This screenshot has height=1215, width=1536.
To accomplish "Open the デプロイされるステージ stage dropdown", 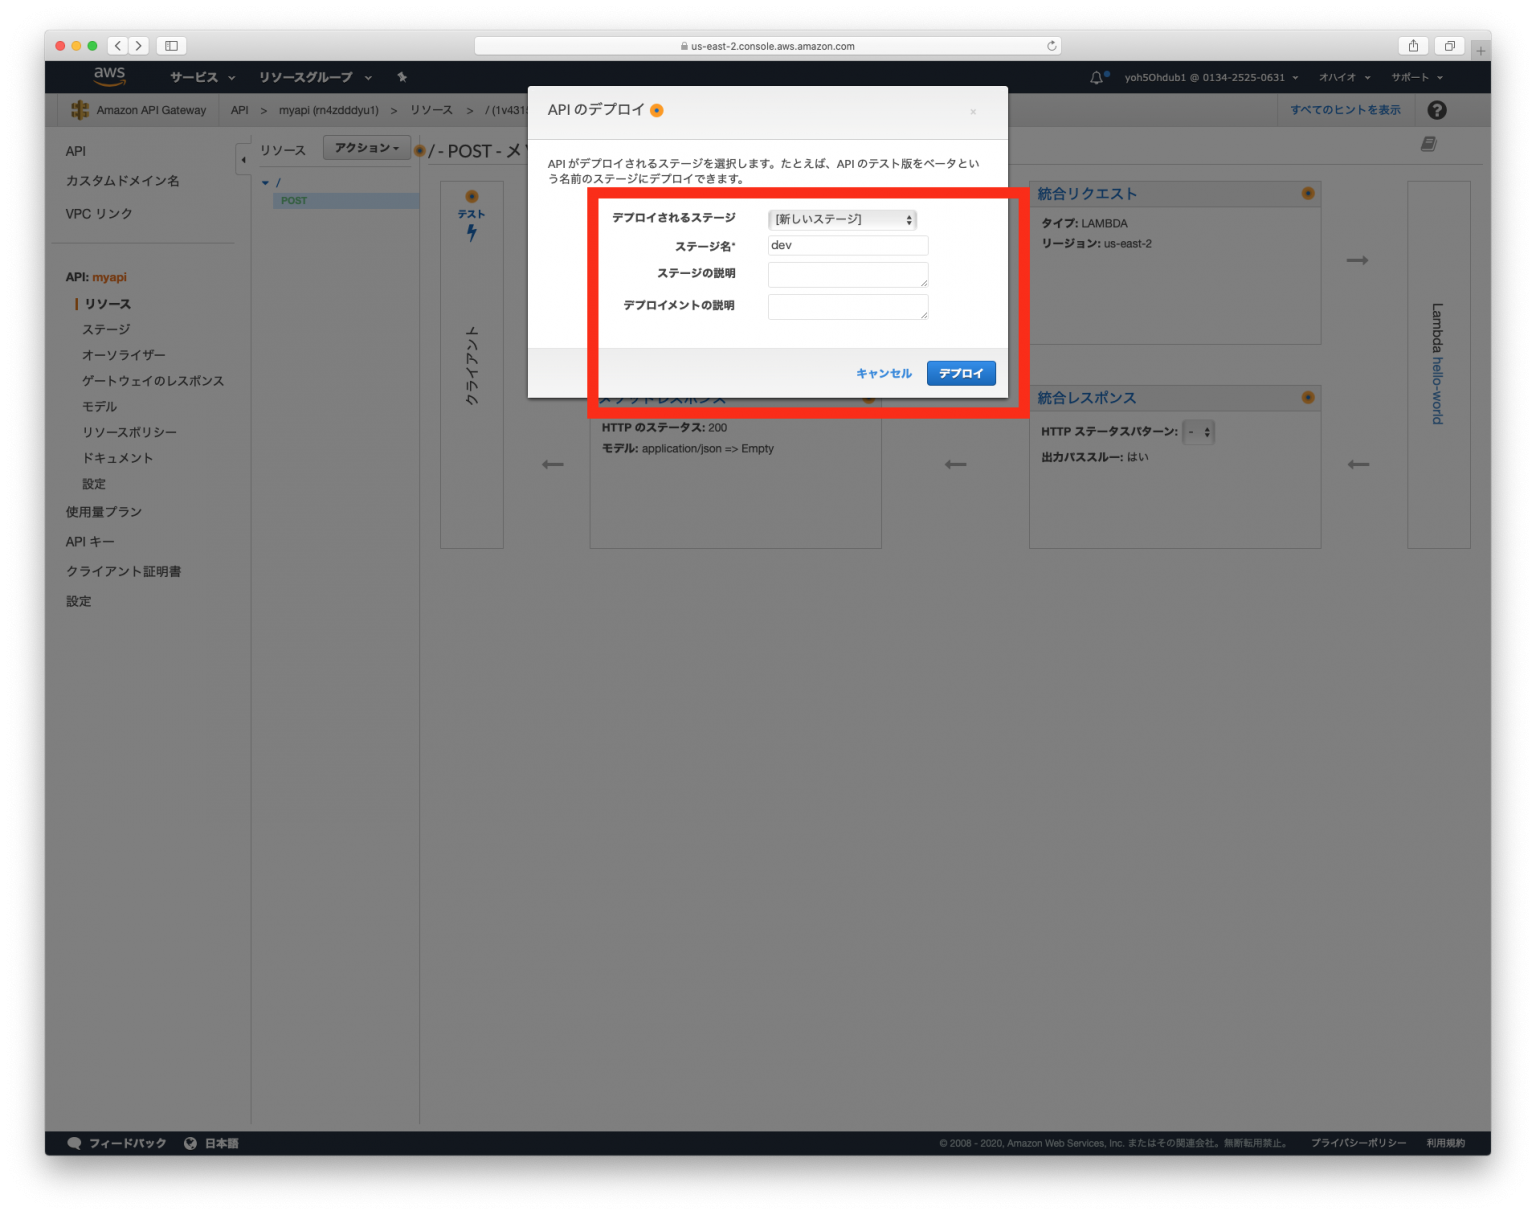I will pos(843,219).
